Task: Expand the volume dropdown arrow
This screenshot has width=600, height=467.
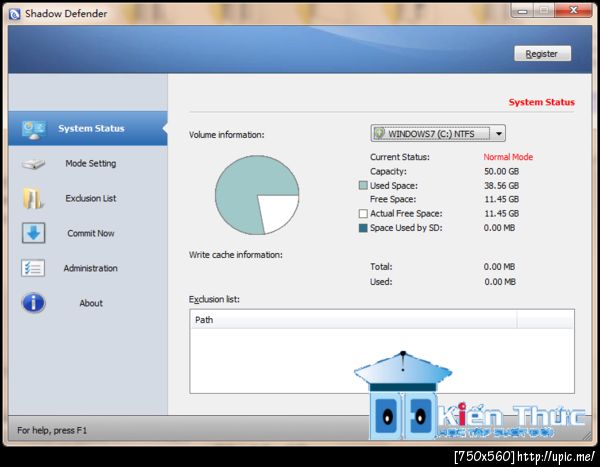Action: point(499,134)
